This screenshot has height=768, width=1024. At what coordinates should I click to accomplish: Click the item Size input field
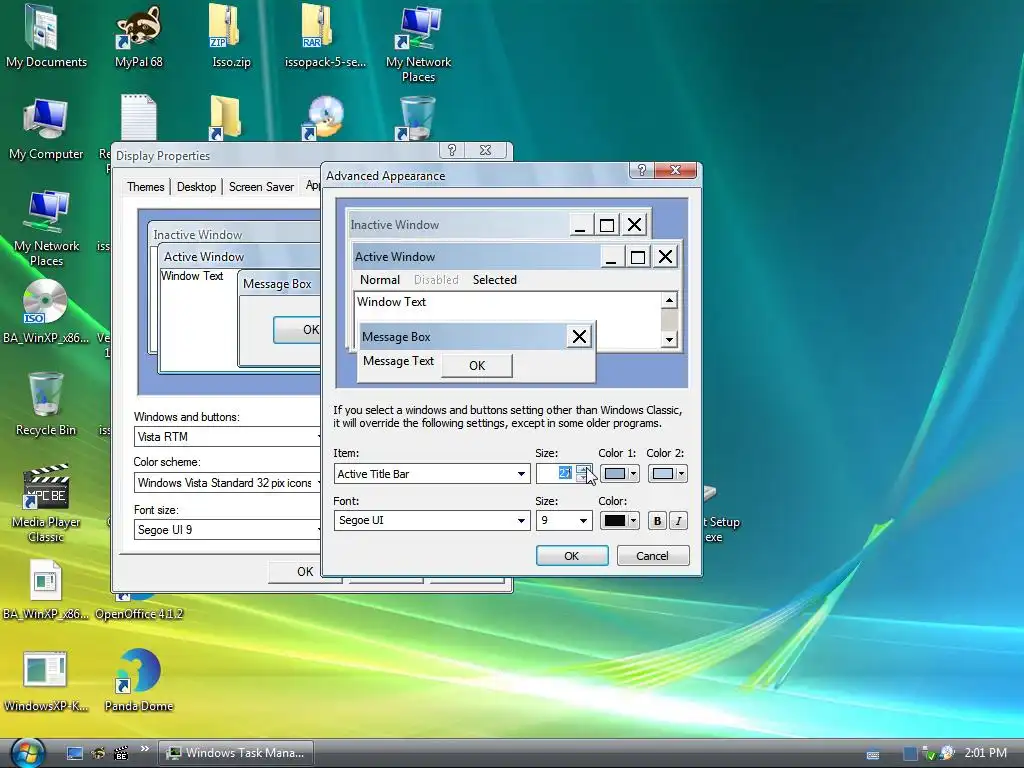tap(556, 473)
